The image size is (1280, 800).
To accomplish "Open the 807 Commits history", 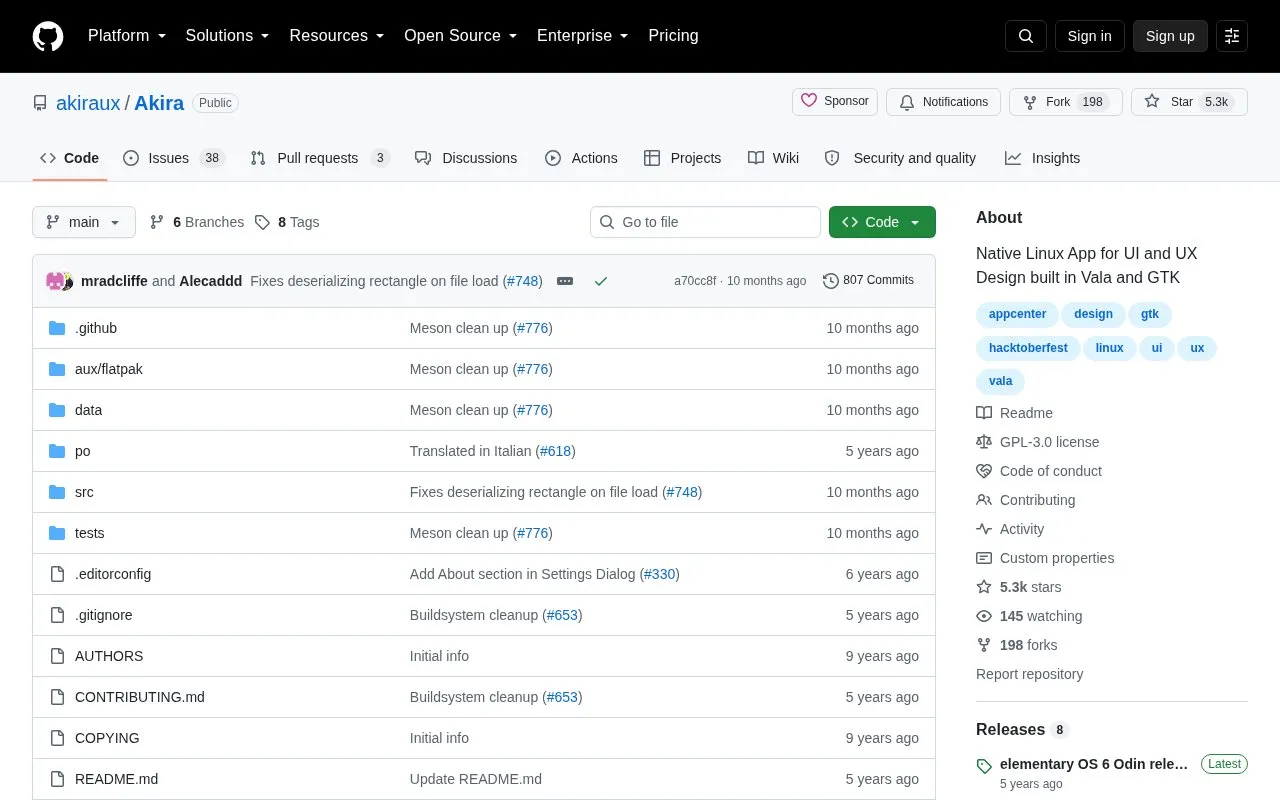I will 868,281.
